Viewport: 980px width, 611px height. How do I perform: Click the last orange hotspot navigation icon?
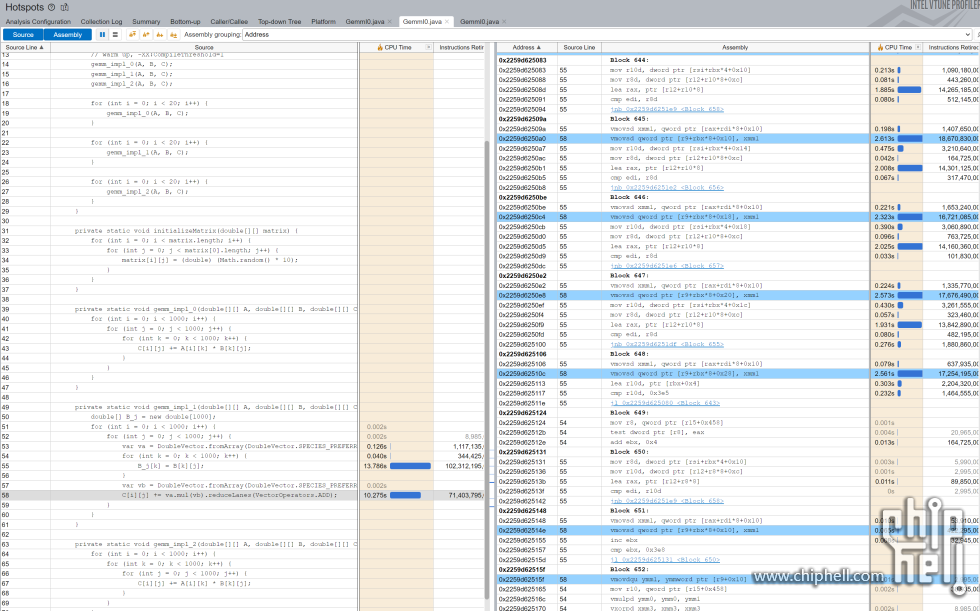(174, 34)
